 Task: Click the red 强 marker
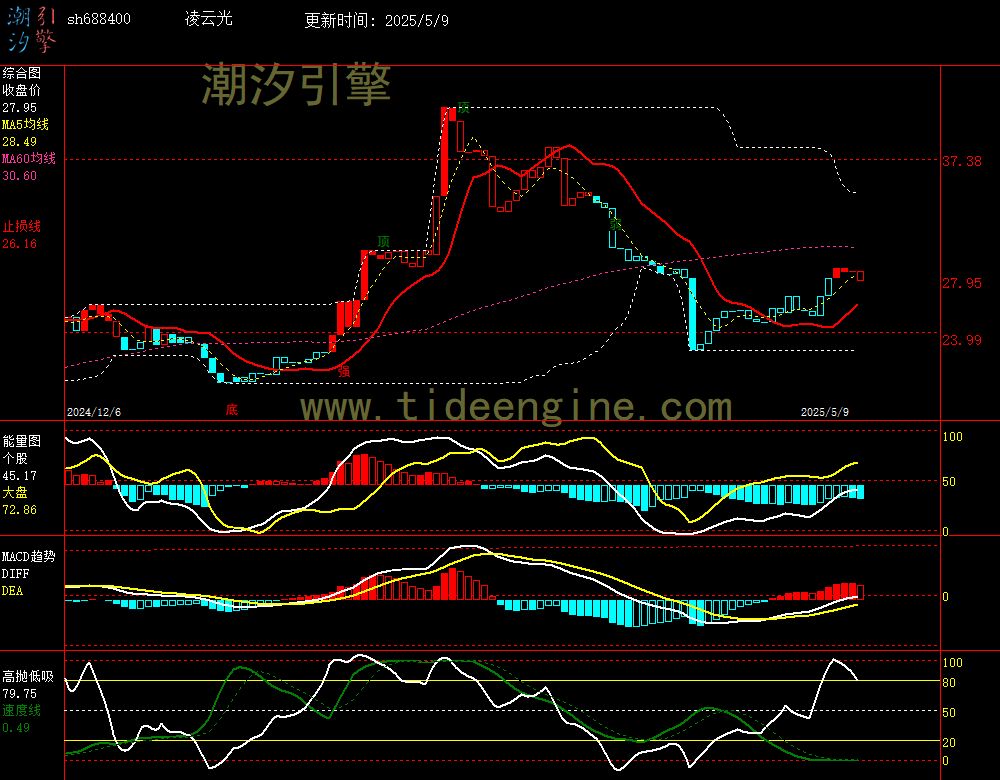[x=344, y=371]
